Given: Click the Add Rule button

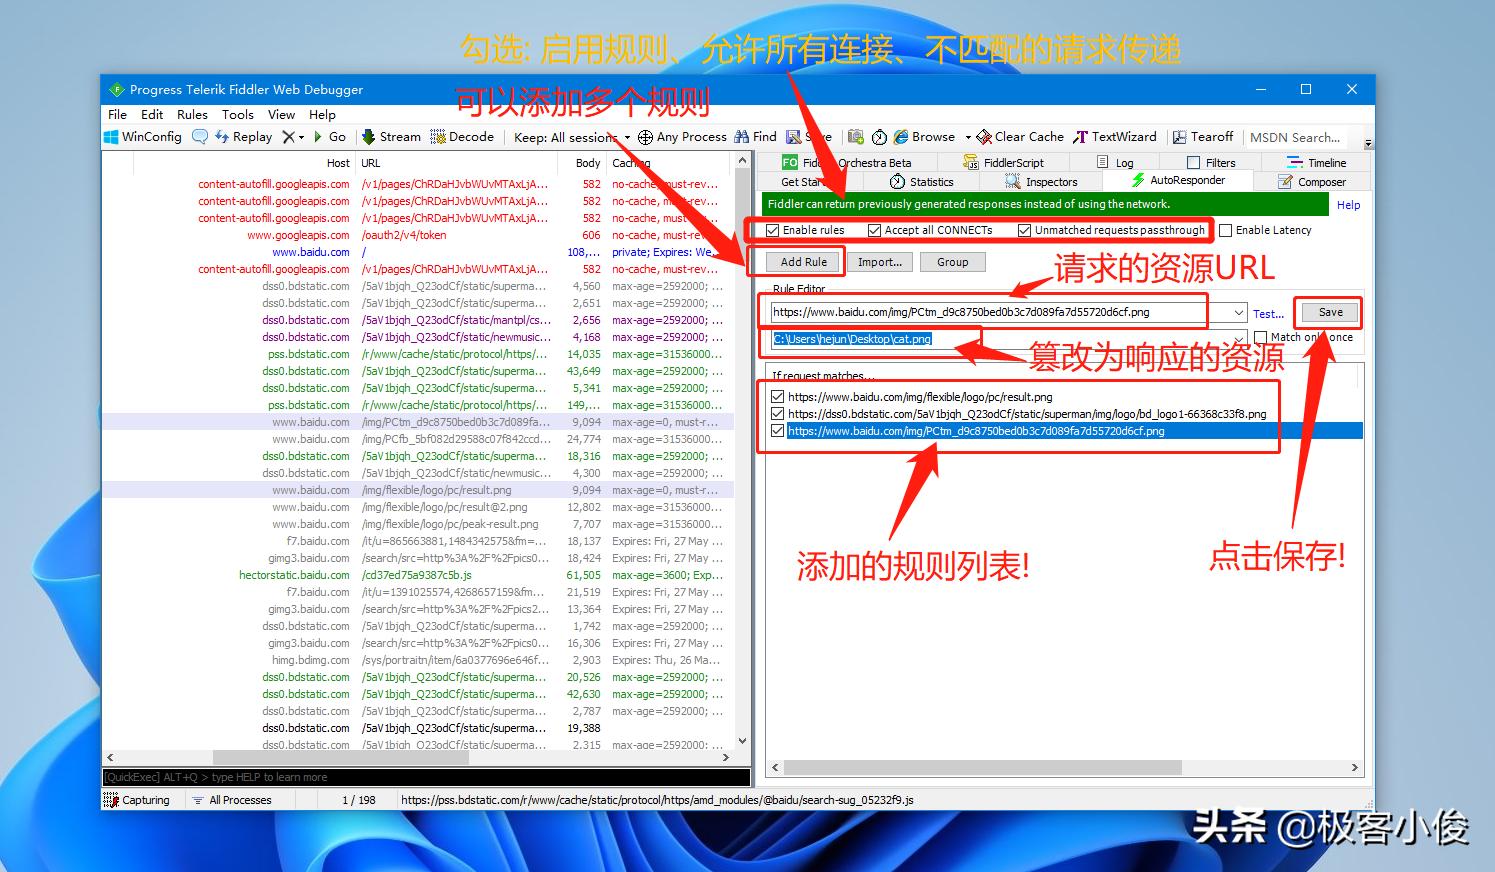Looking at the screenshot, I should (x=804, y=262).
